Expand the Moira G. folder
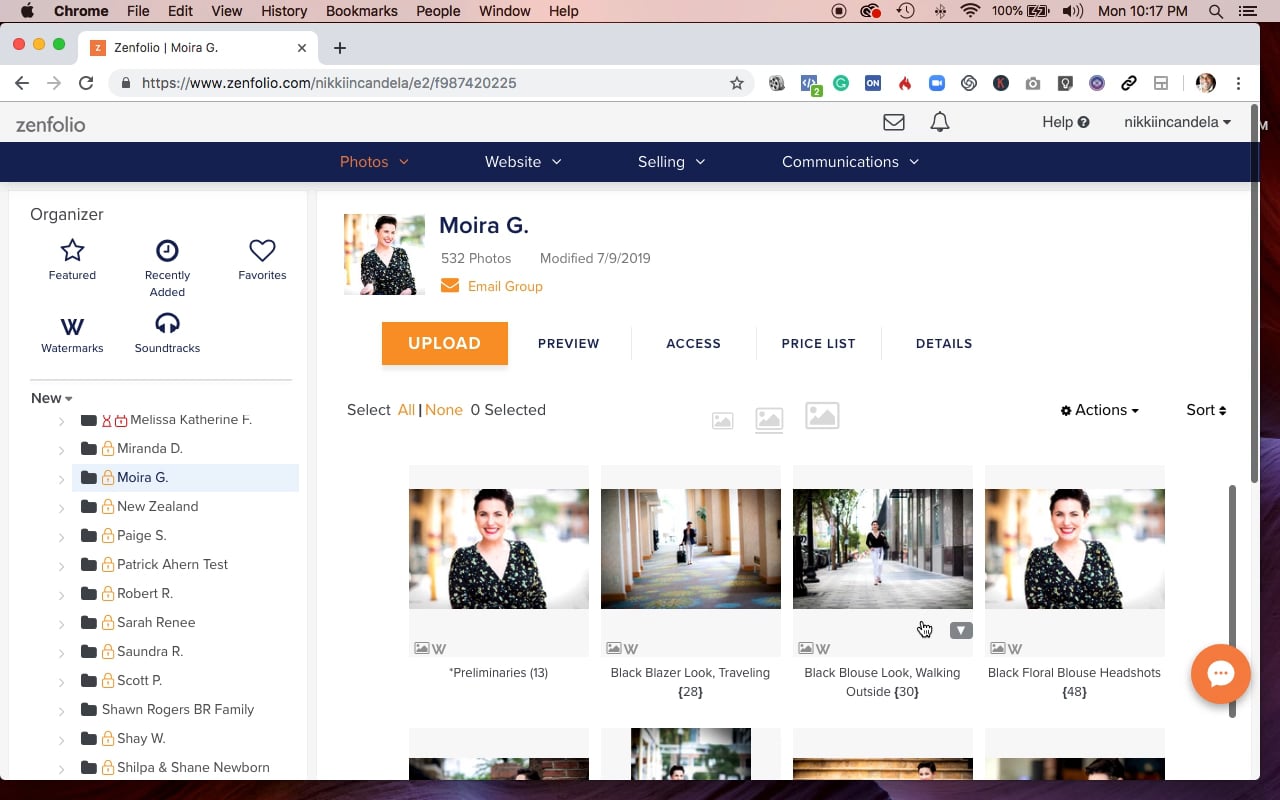Viewport: 1280px width, 800px height. (x=61, y=479)
